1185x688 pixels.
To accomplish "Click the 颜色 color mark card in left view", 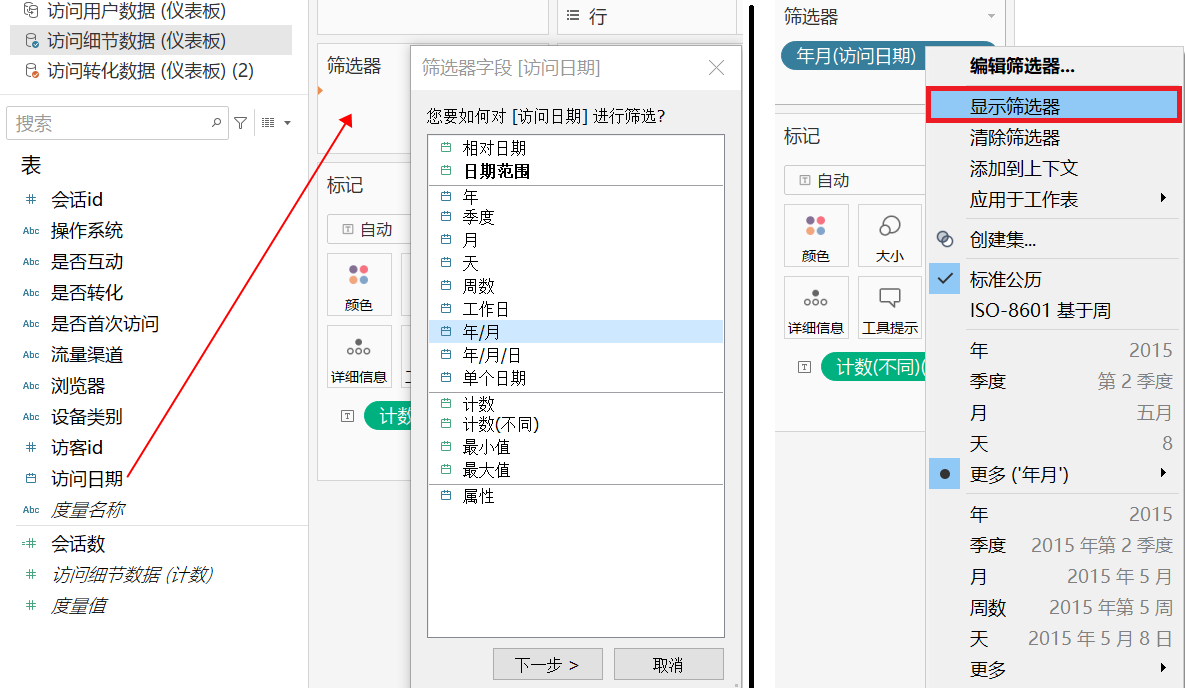I will [359, 284].
